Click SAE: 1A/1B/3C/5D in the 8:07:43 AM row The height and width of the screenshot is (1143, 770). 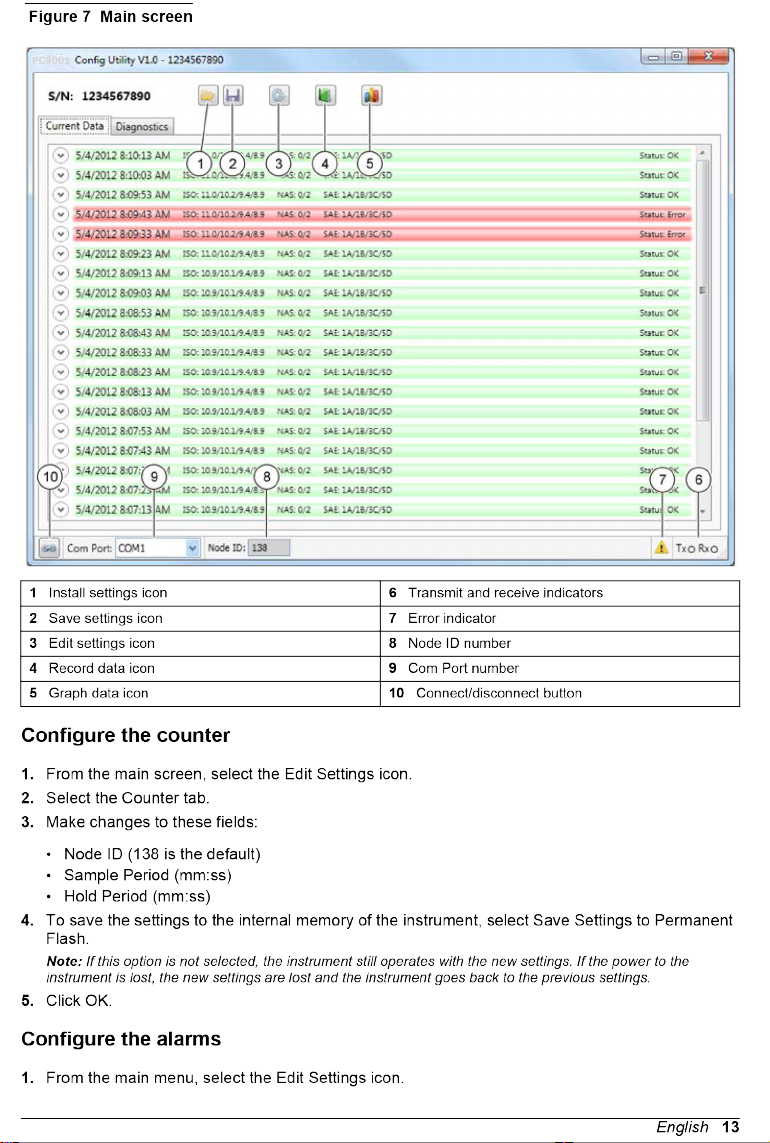(357, 450)
